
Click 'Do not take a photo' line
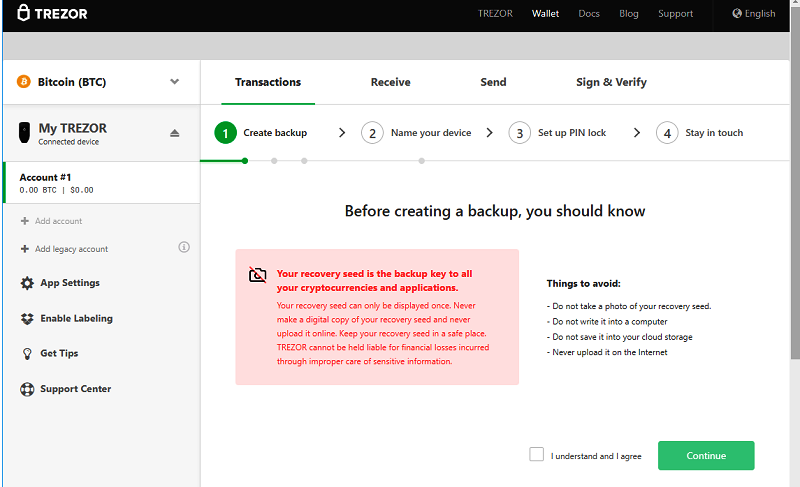(629, 306)
